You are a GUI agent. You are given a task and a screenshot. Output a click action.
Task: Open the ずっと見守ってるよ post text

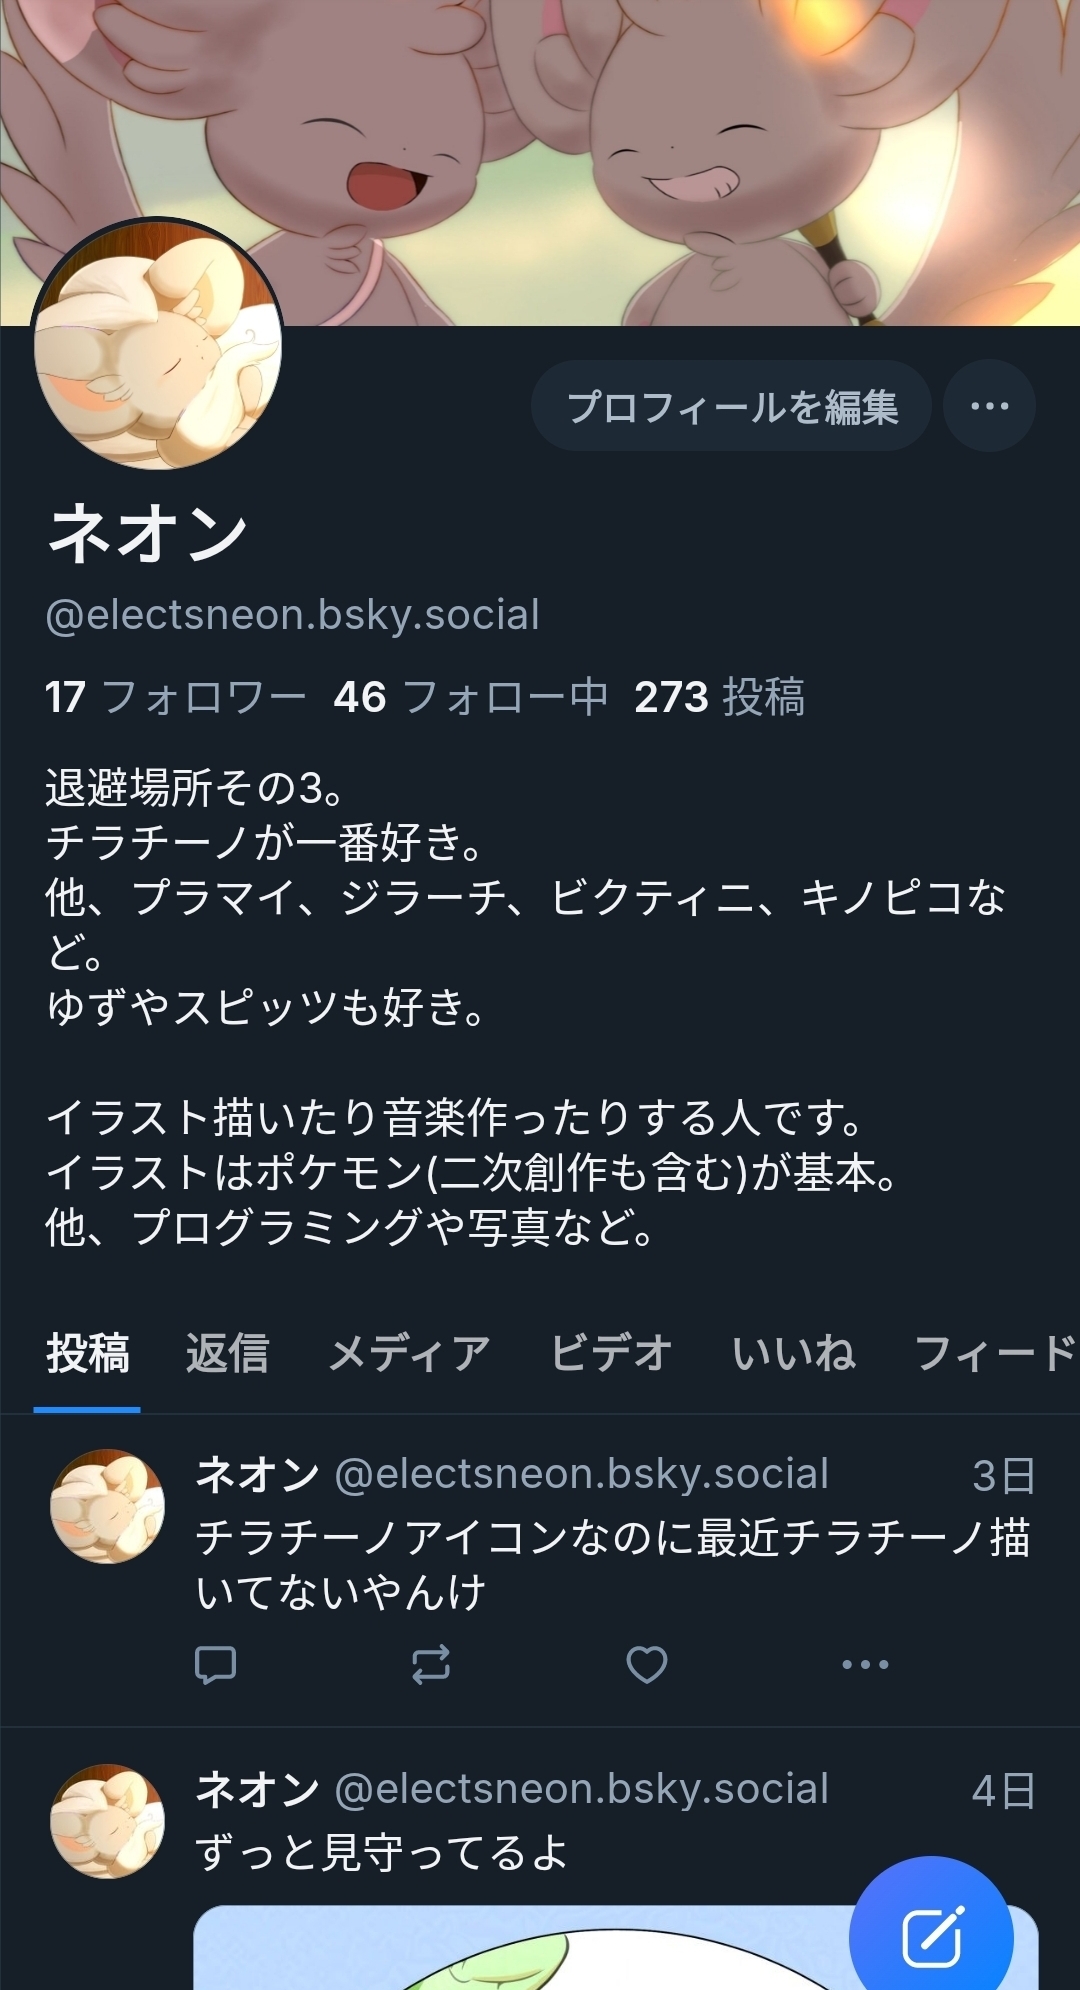coord(381,1853)
